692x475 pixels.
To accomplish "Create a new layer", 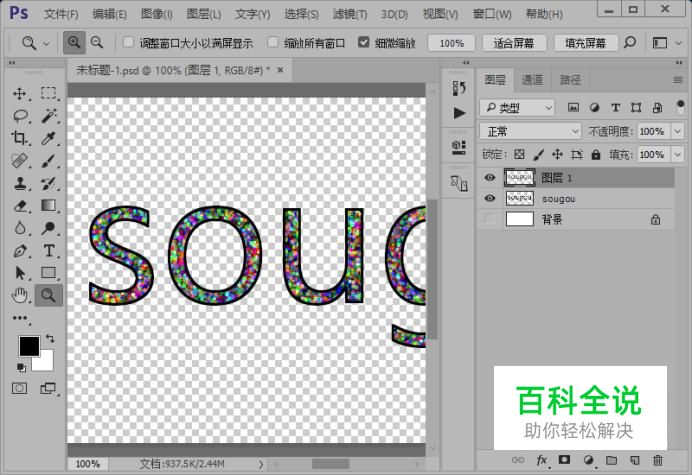I will pyautogui.click(x=635, y=460).
